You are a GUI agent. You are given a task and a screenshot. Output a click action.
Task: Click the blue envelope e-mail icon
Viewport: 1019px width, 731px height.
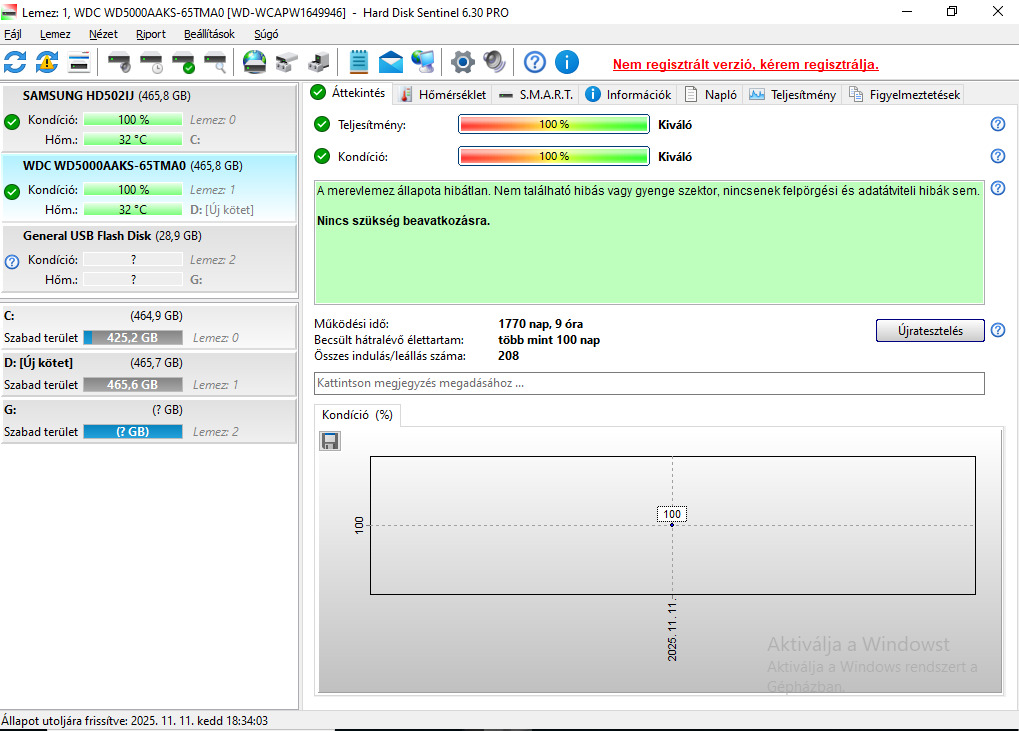tap(391, 62)
